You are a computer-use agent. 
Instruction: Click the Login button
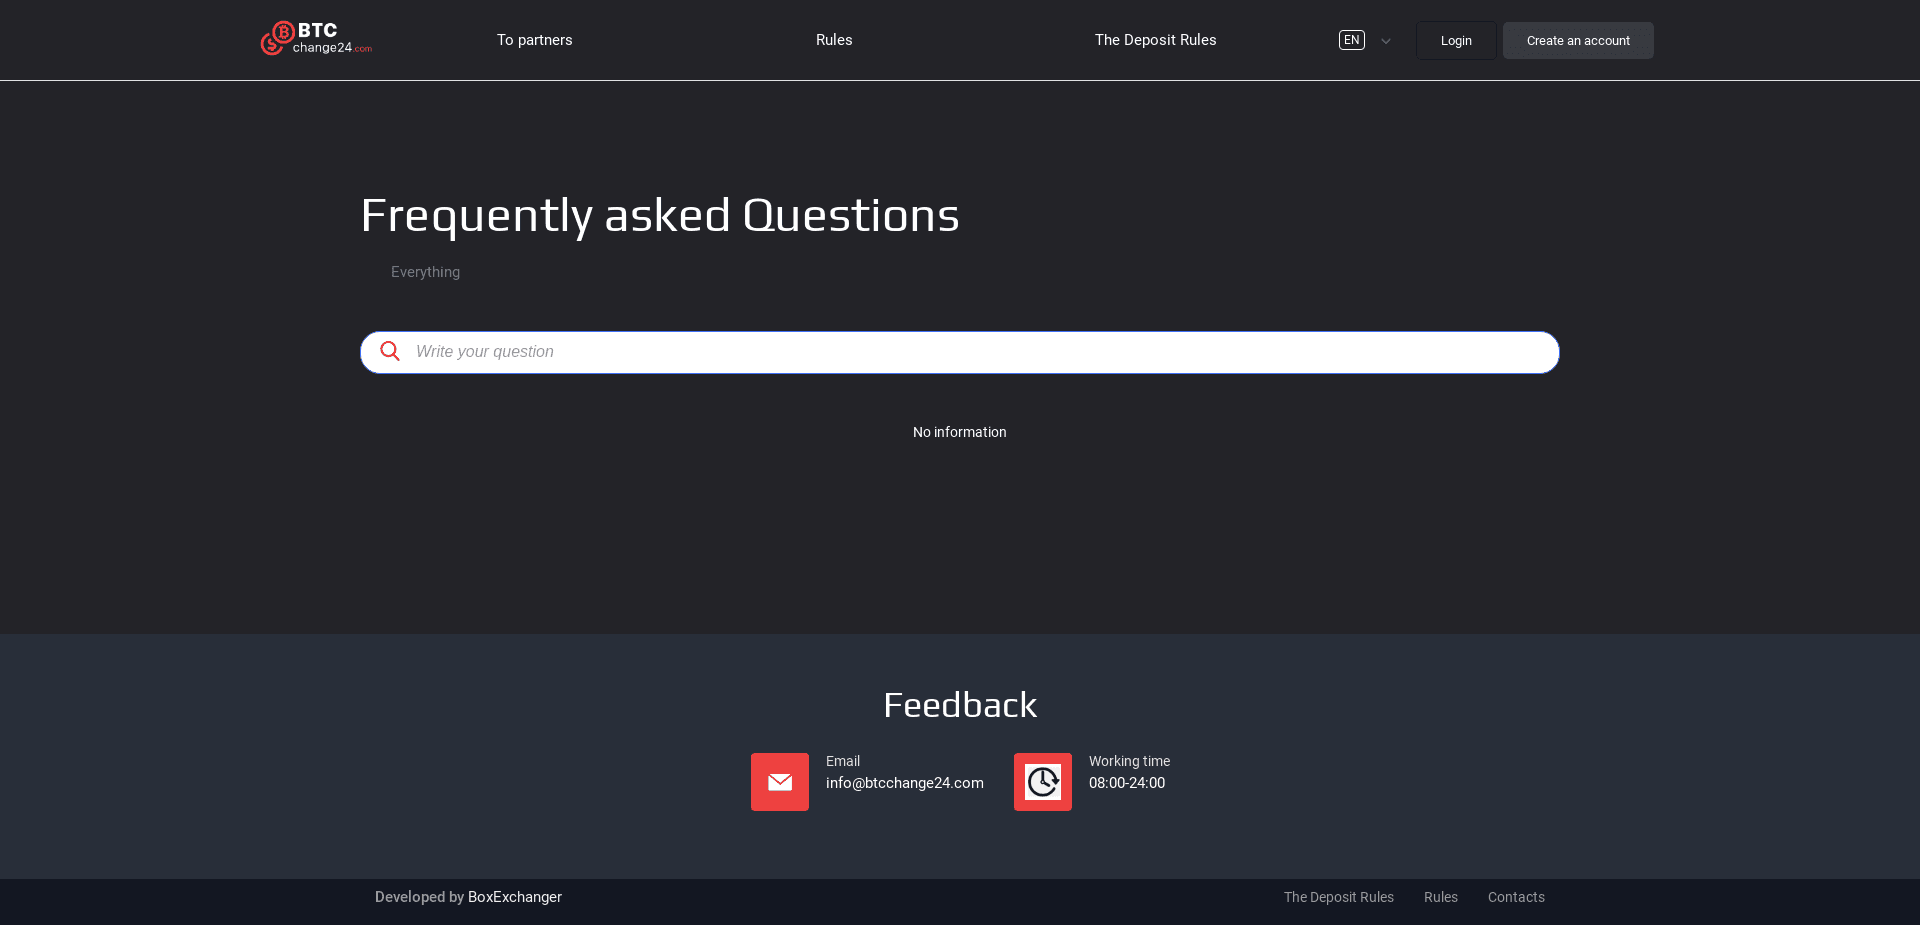coord(1456,40)
